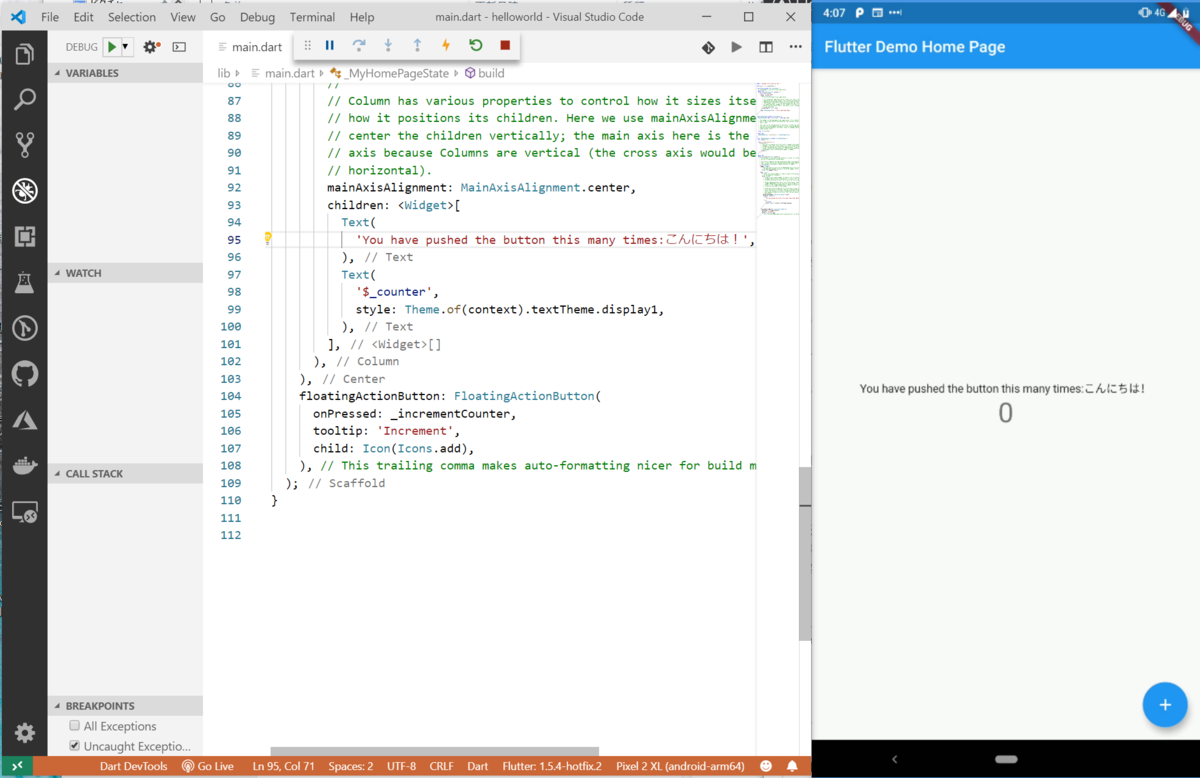Open the Go menu
1200x778 pixels.
pyautogui.click(x=218, y=17)
